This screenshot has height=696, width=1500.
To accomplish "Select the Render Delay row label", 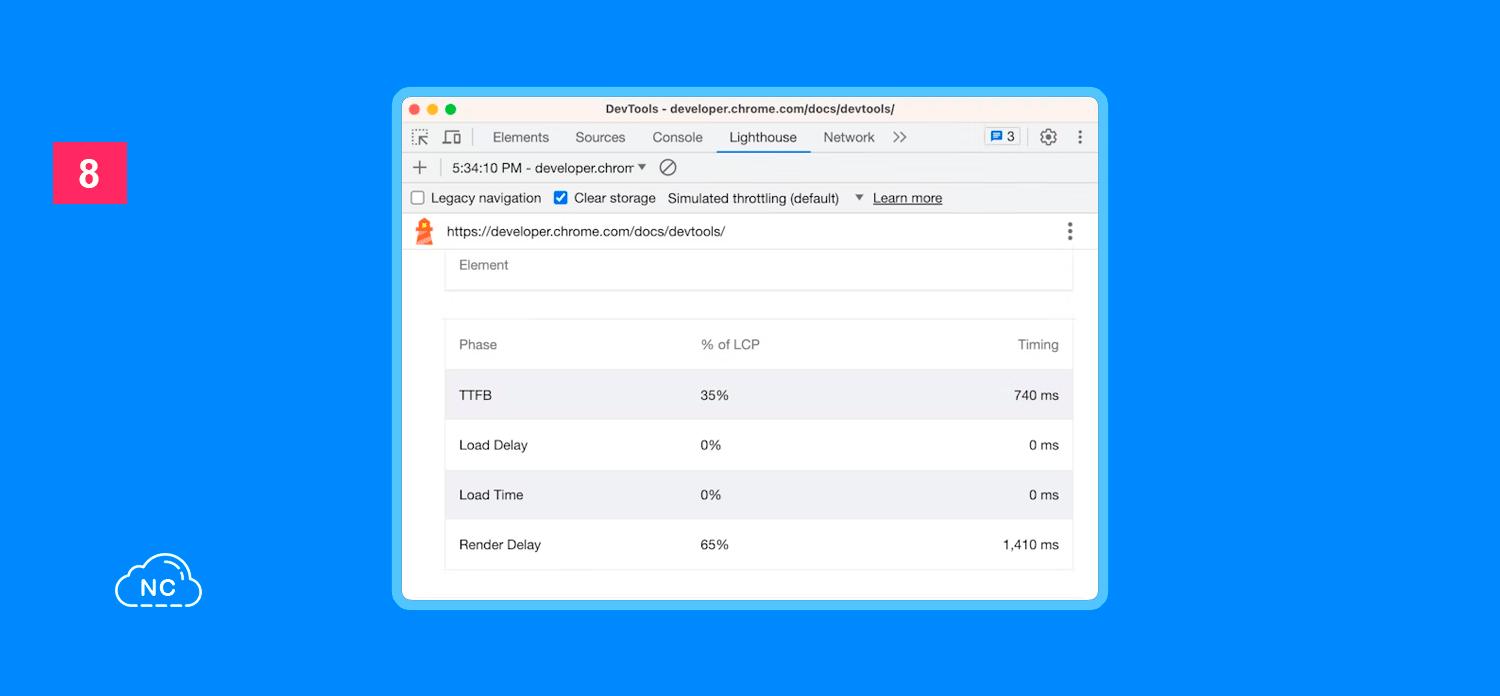I will [500, 545].
